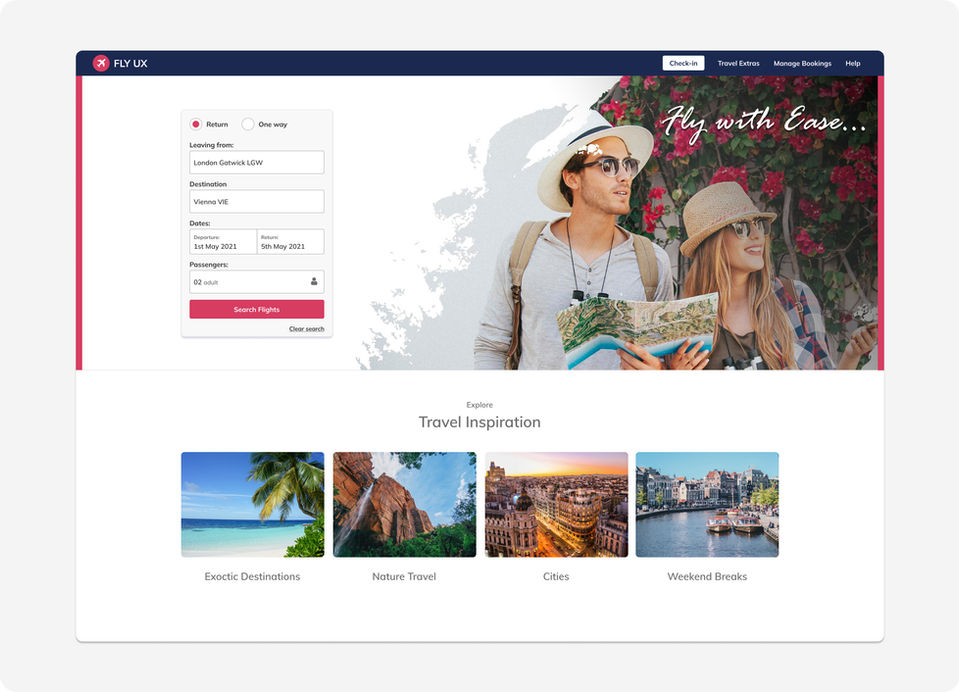Open the Nature Travel thumbnail

(404, 504)
